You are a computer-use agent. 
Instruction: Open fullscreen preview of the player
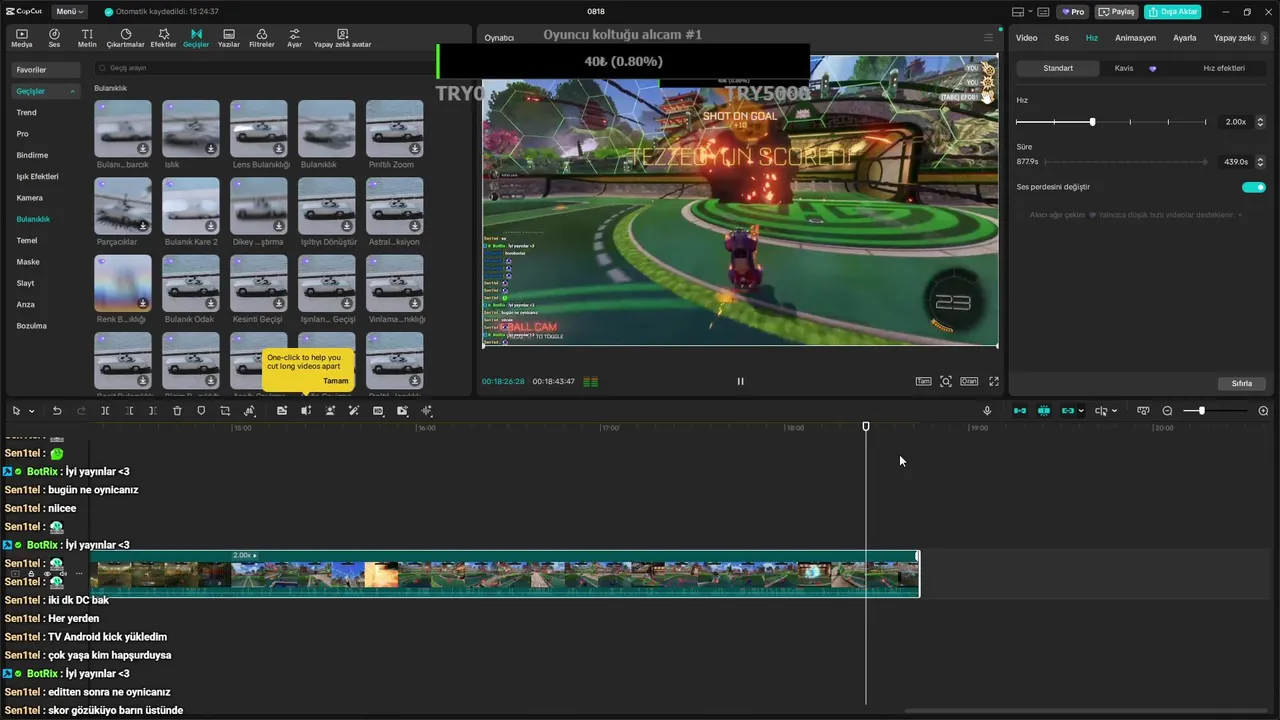pyautogui.click(x=994, y=381)
